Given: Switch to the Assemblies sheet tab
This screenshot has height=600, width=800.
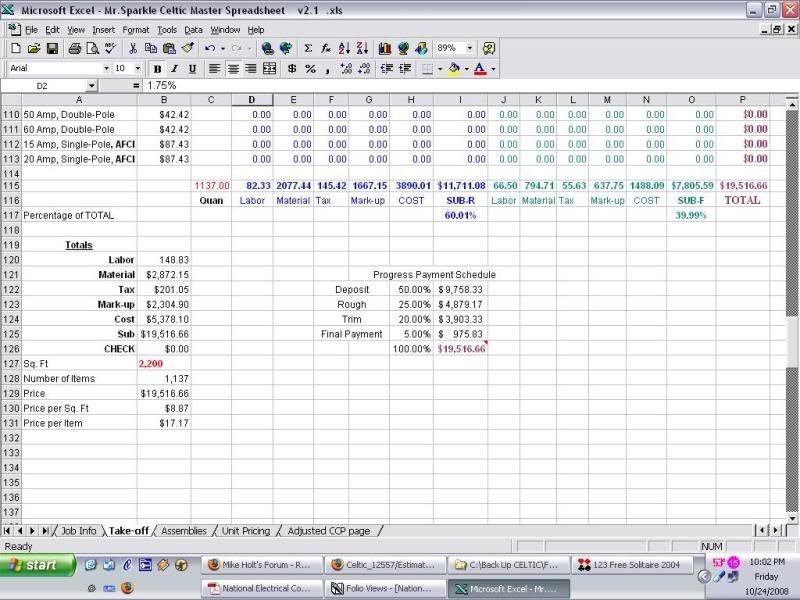Looking at the screenshot, I should tap(184, 531).
